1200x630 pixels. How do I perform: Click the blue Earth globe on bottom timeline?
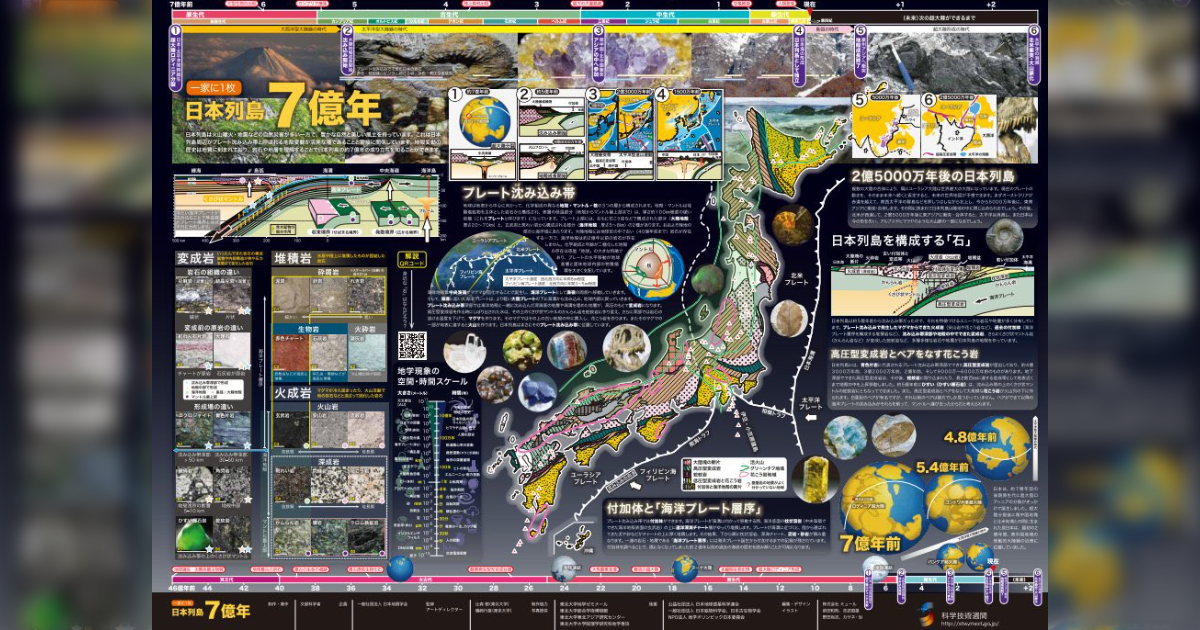tap(400, 568)
